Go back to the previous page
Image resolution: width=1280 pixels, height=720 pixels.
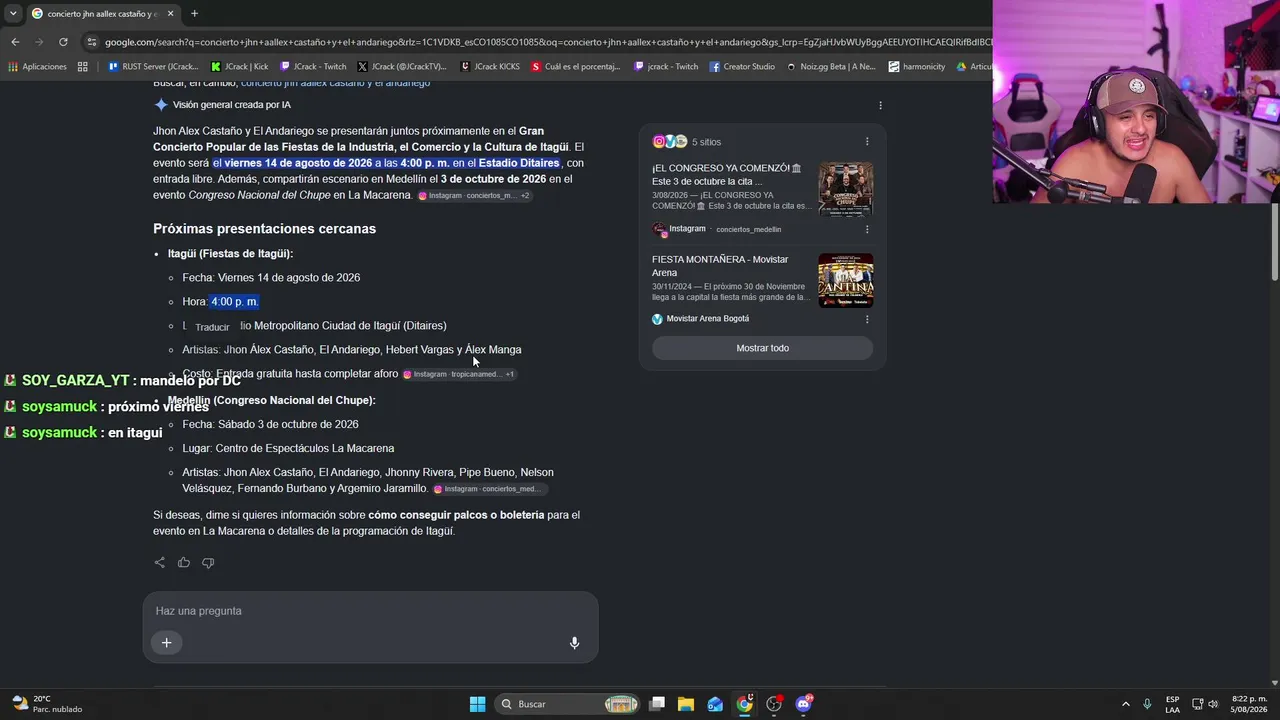(x=15, y=42)
